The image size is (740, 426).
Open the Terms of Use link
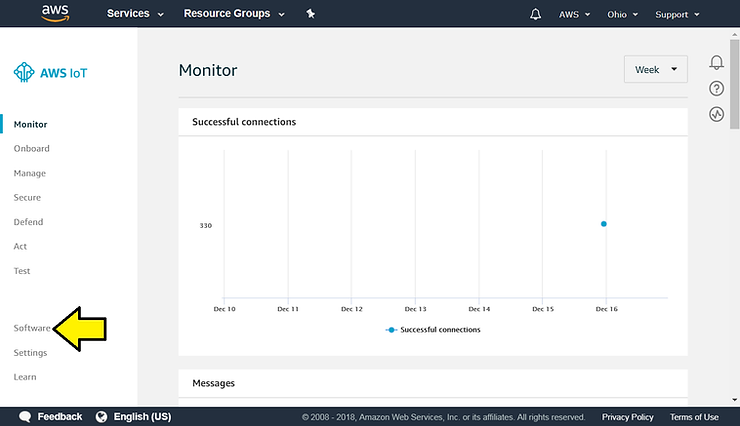click(x=693, y=417)
